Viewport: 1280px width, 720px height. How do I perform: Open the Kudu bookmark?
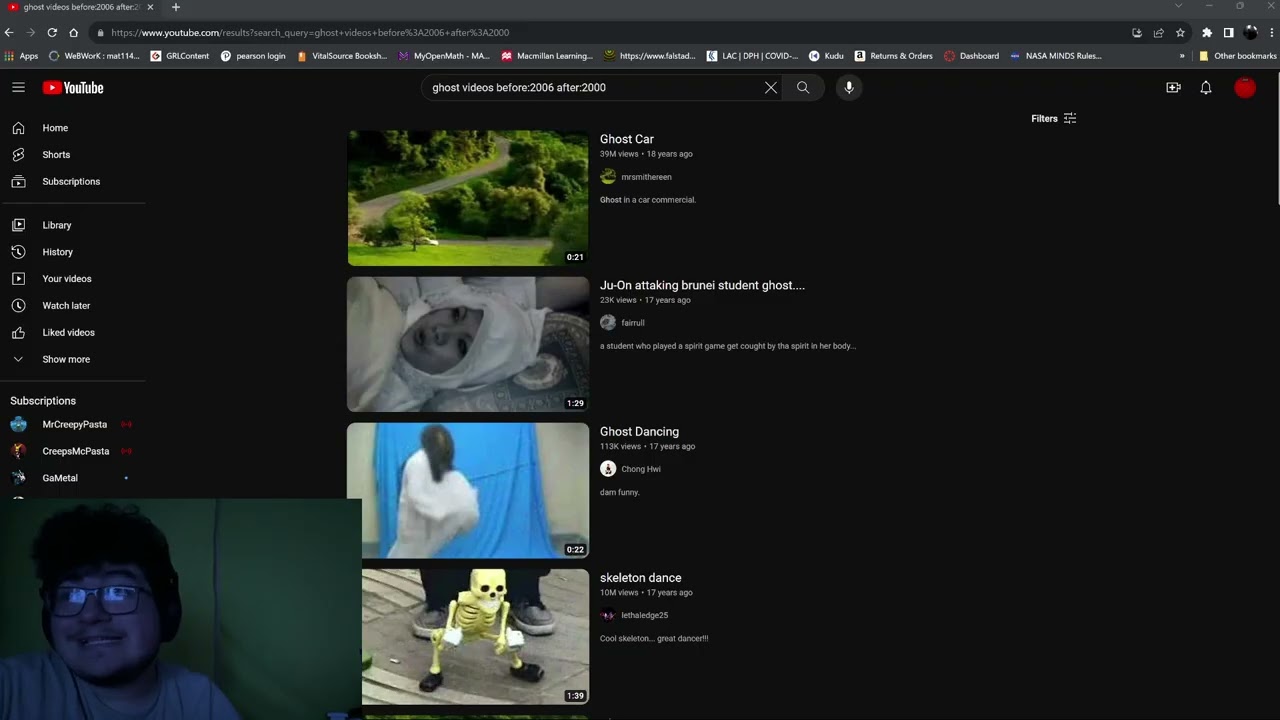click(x=826, y=56)
